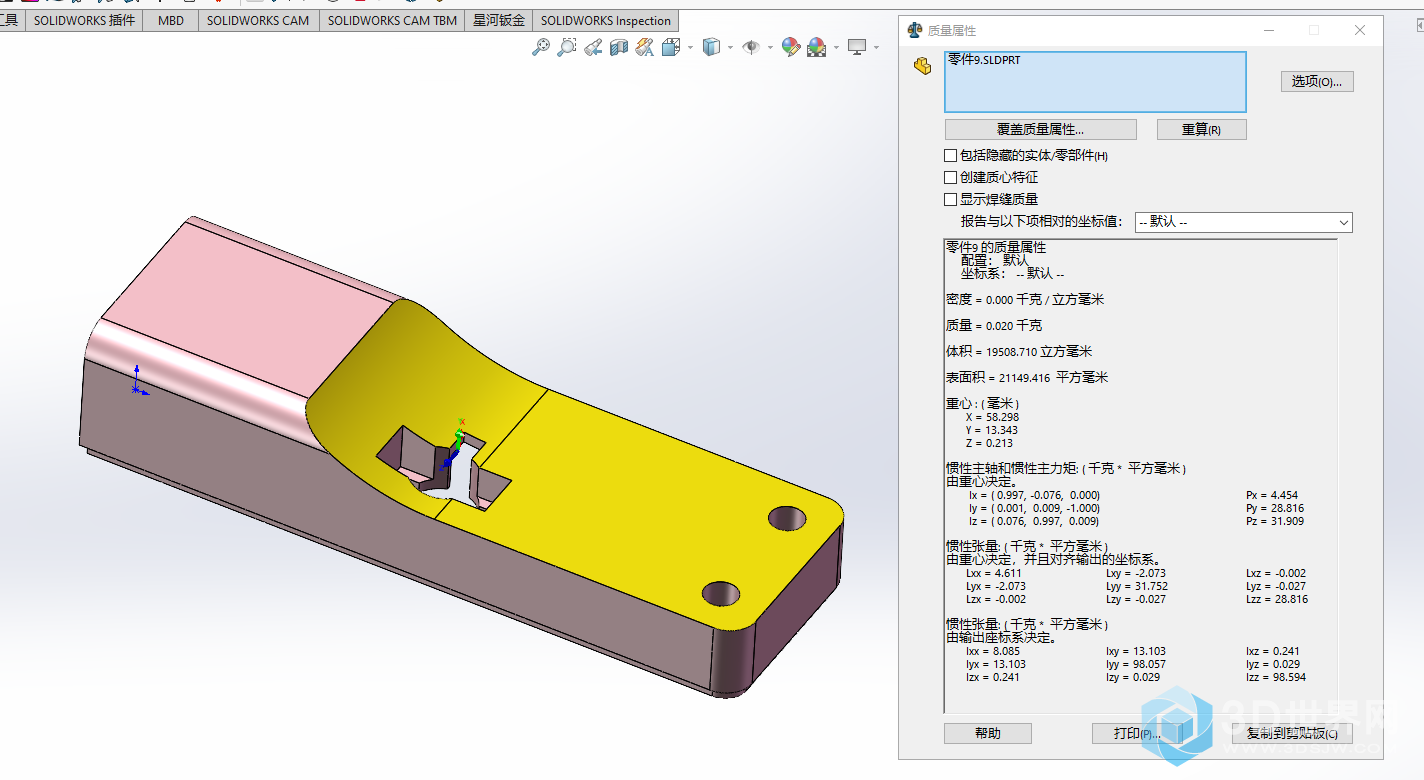Screen dimensions: 1424x780
Task: Click the 质量 = 0.020 千克 line
Action: coord(994,325)
